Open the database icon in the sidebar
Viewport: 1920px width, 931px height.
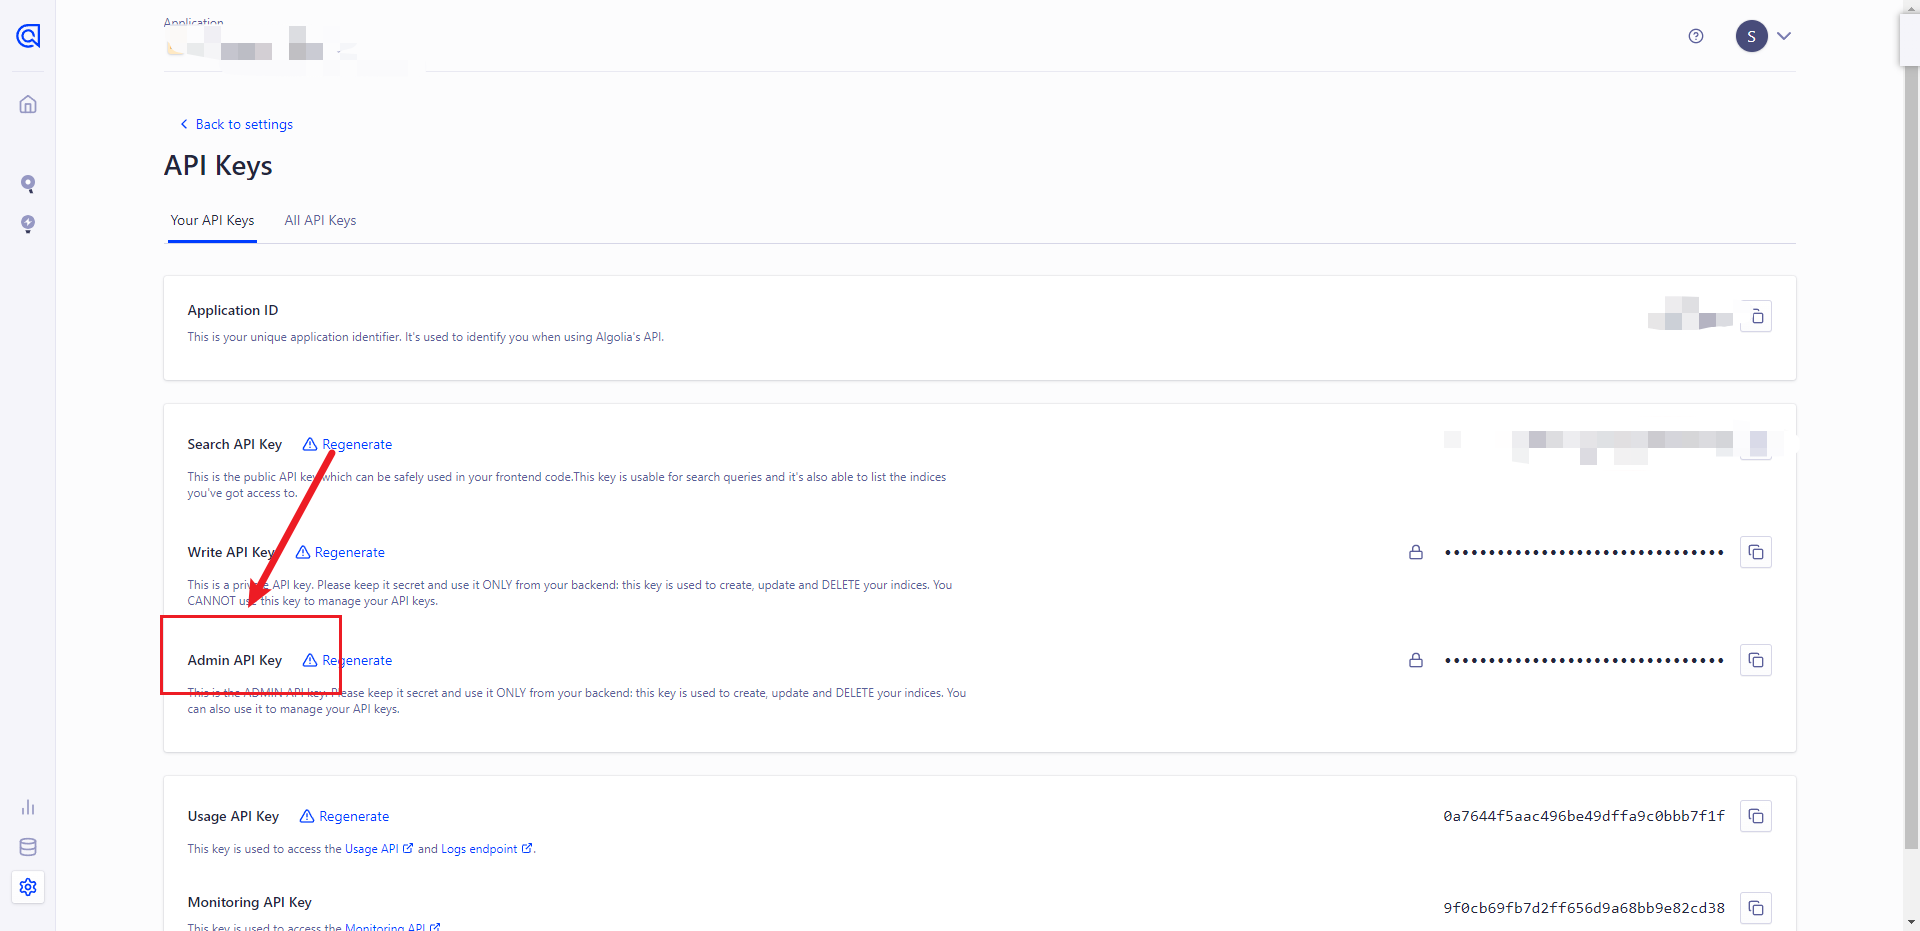click(x=28, y=847)
